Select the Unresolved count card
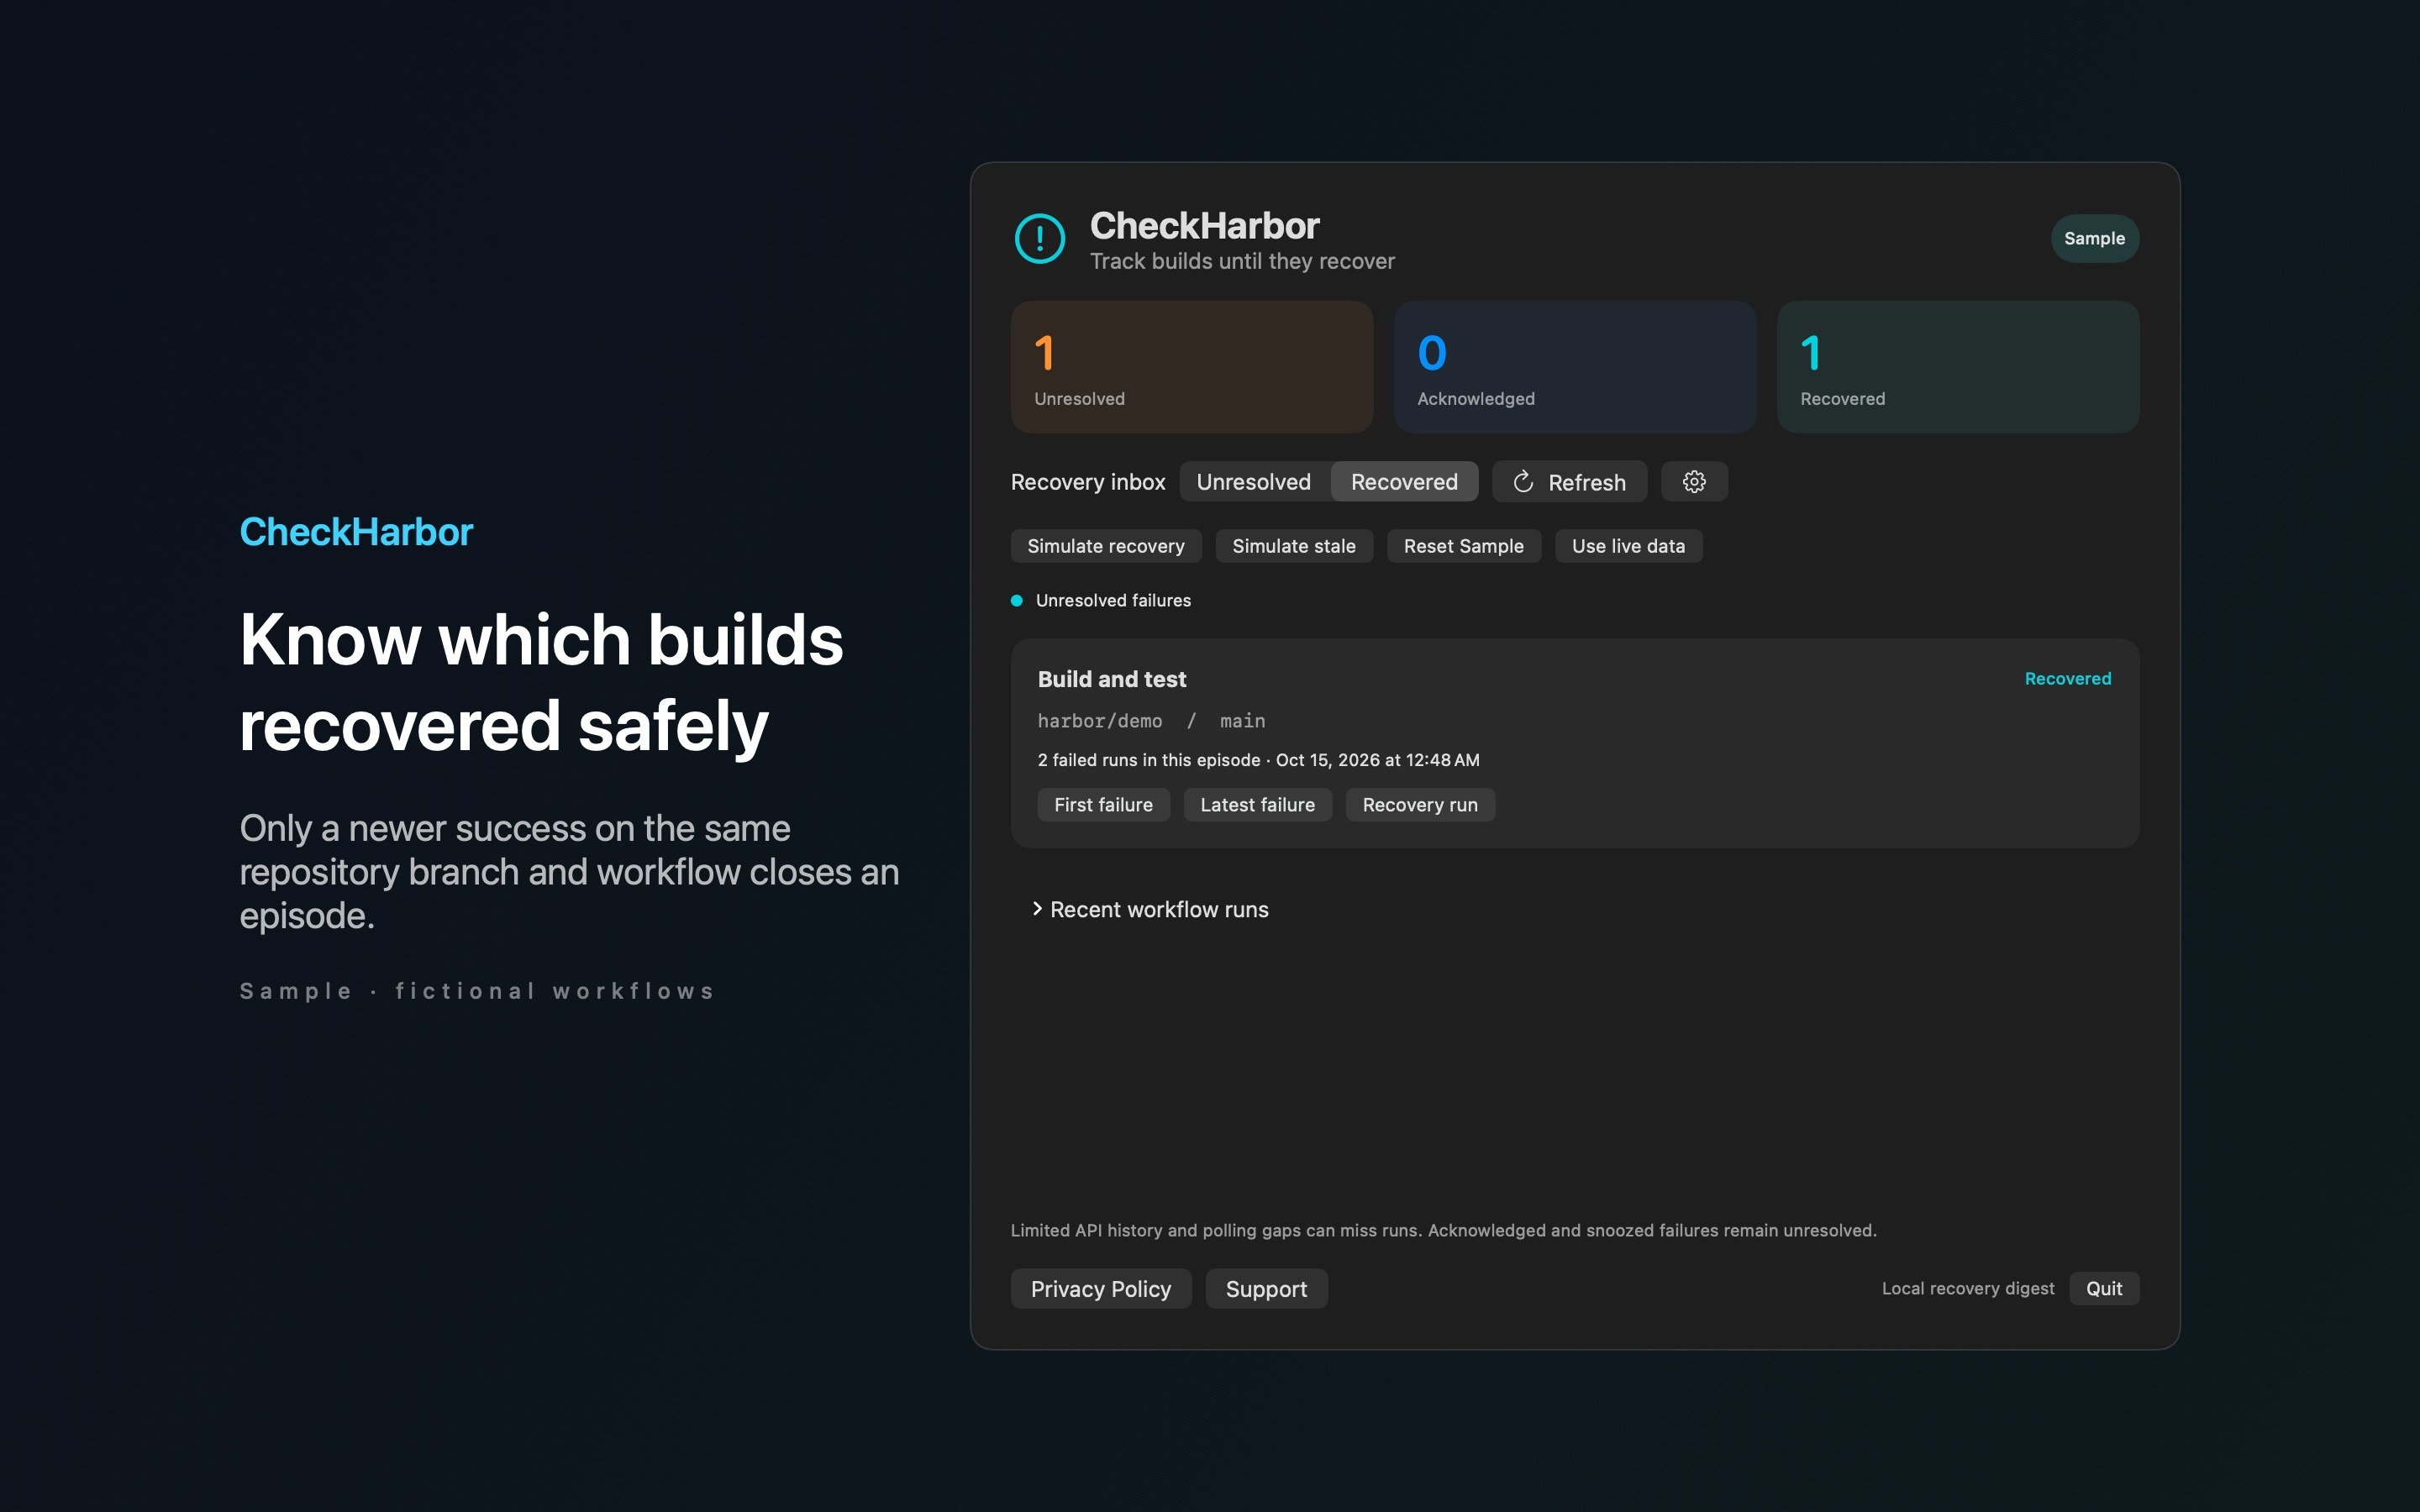 pos(1192,367)
